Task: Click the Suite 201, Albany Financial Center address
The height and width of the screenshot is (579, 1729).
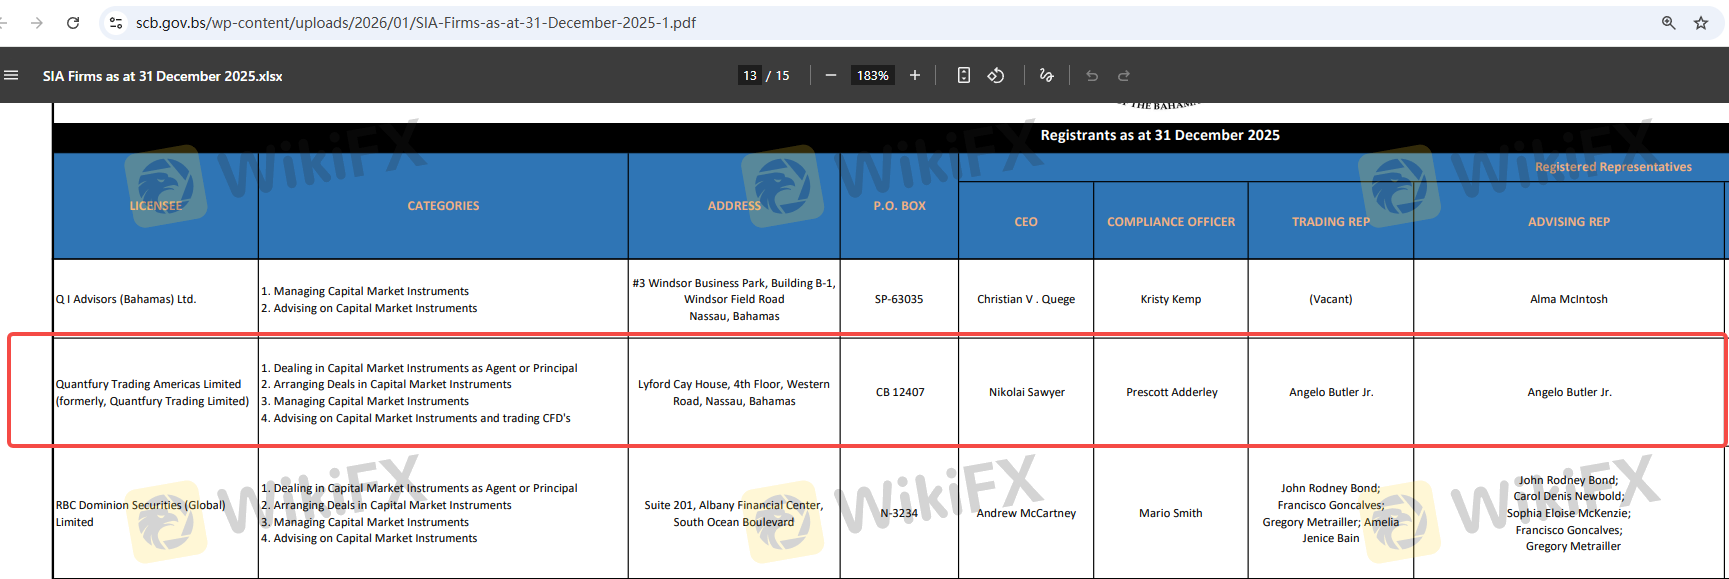Action: 734,513
